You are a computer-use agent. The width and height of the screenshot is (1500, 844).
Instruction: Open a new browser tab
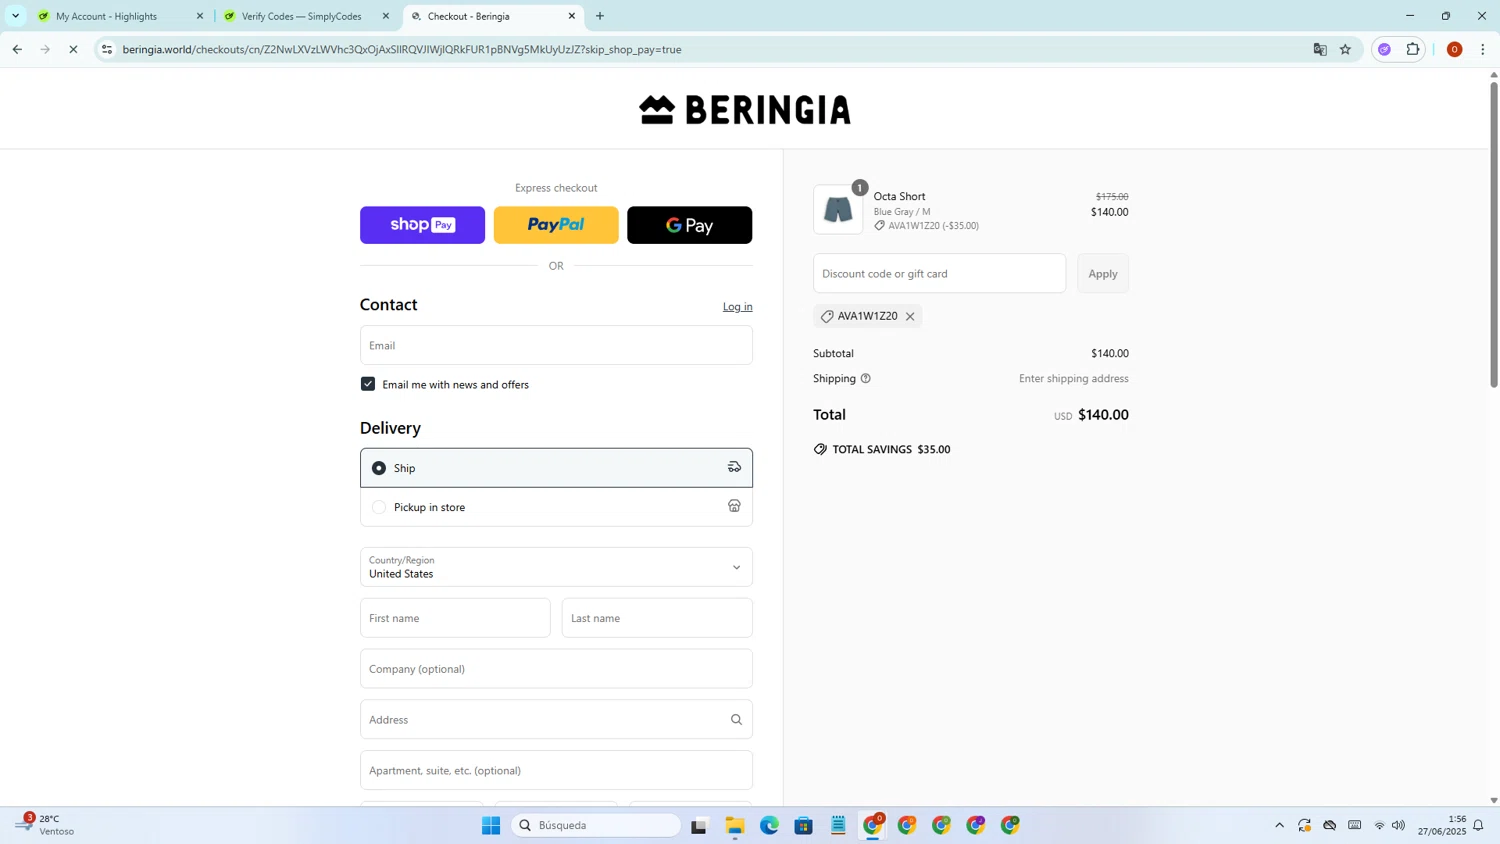[x=600, y=16]
